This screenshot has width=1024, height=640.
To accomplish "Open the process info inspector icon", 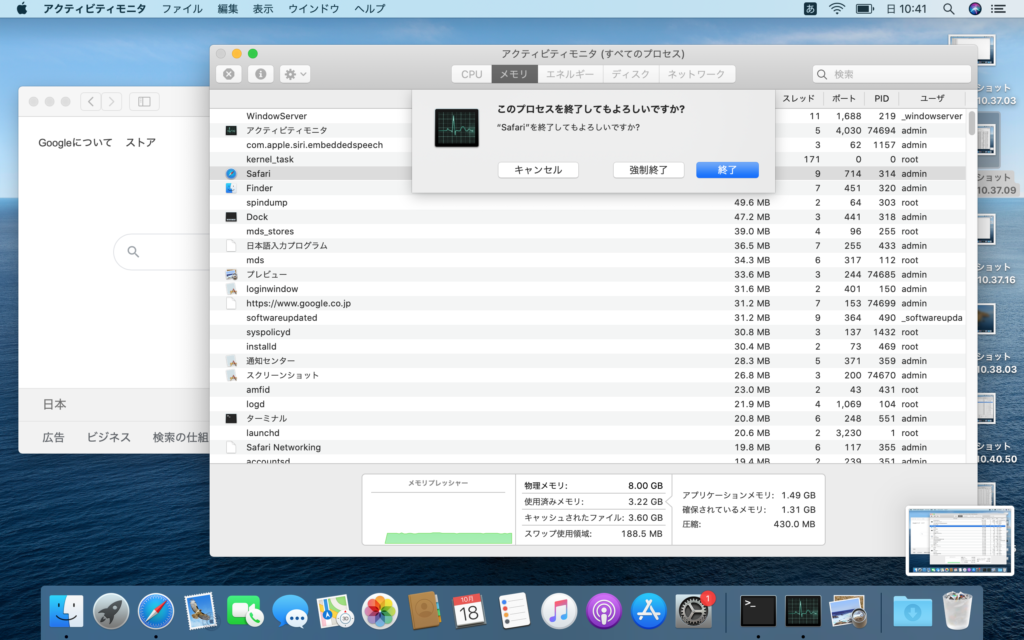I will coord(261,74).
